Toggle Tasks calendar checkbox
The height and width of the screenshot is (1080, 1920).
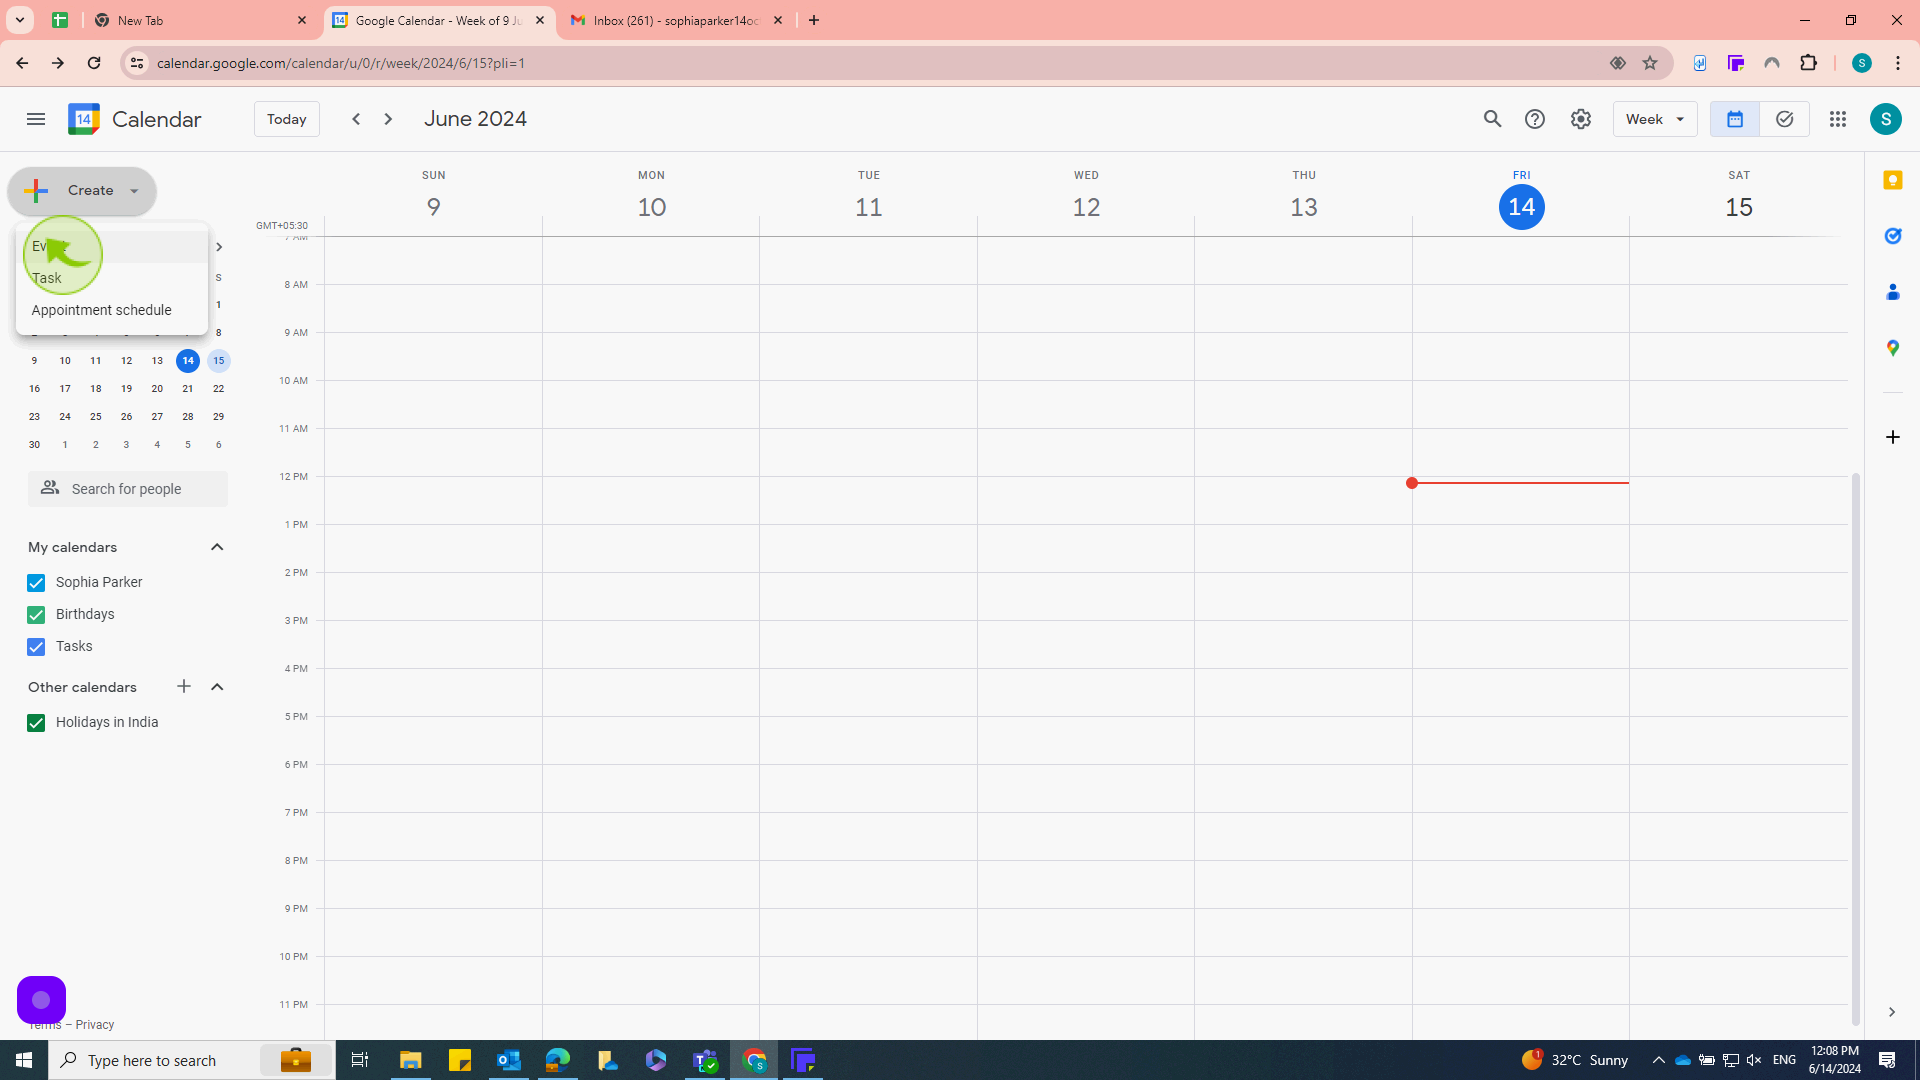point(36,647)
